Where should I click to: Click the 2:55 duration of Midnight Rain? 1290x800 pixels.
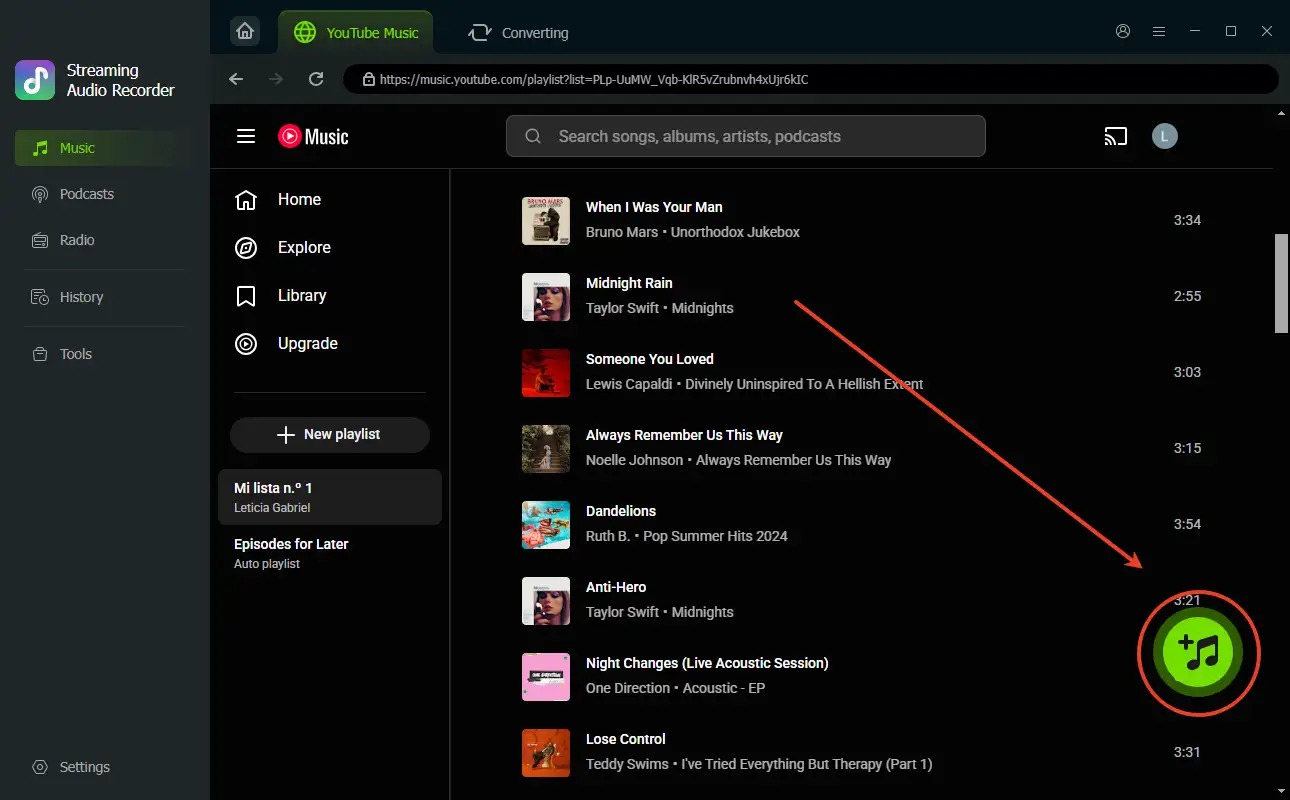pyautogui.click(x=1187, y=296)
